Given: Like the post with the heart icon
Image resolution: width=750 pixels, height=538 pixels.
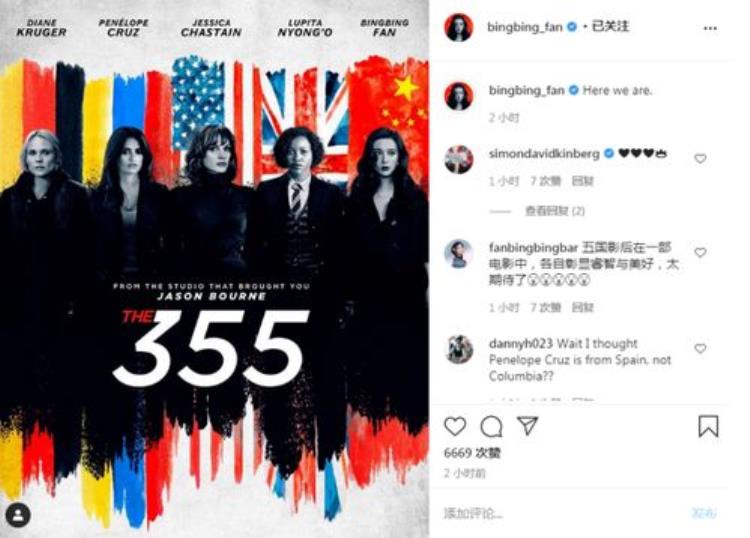Looking at the screenshot, I should tap(455, 426).
